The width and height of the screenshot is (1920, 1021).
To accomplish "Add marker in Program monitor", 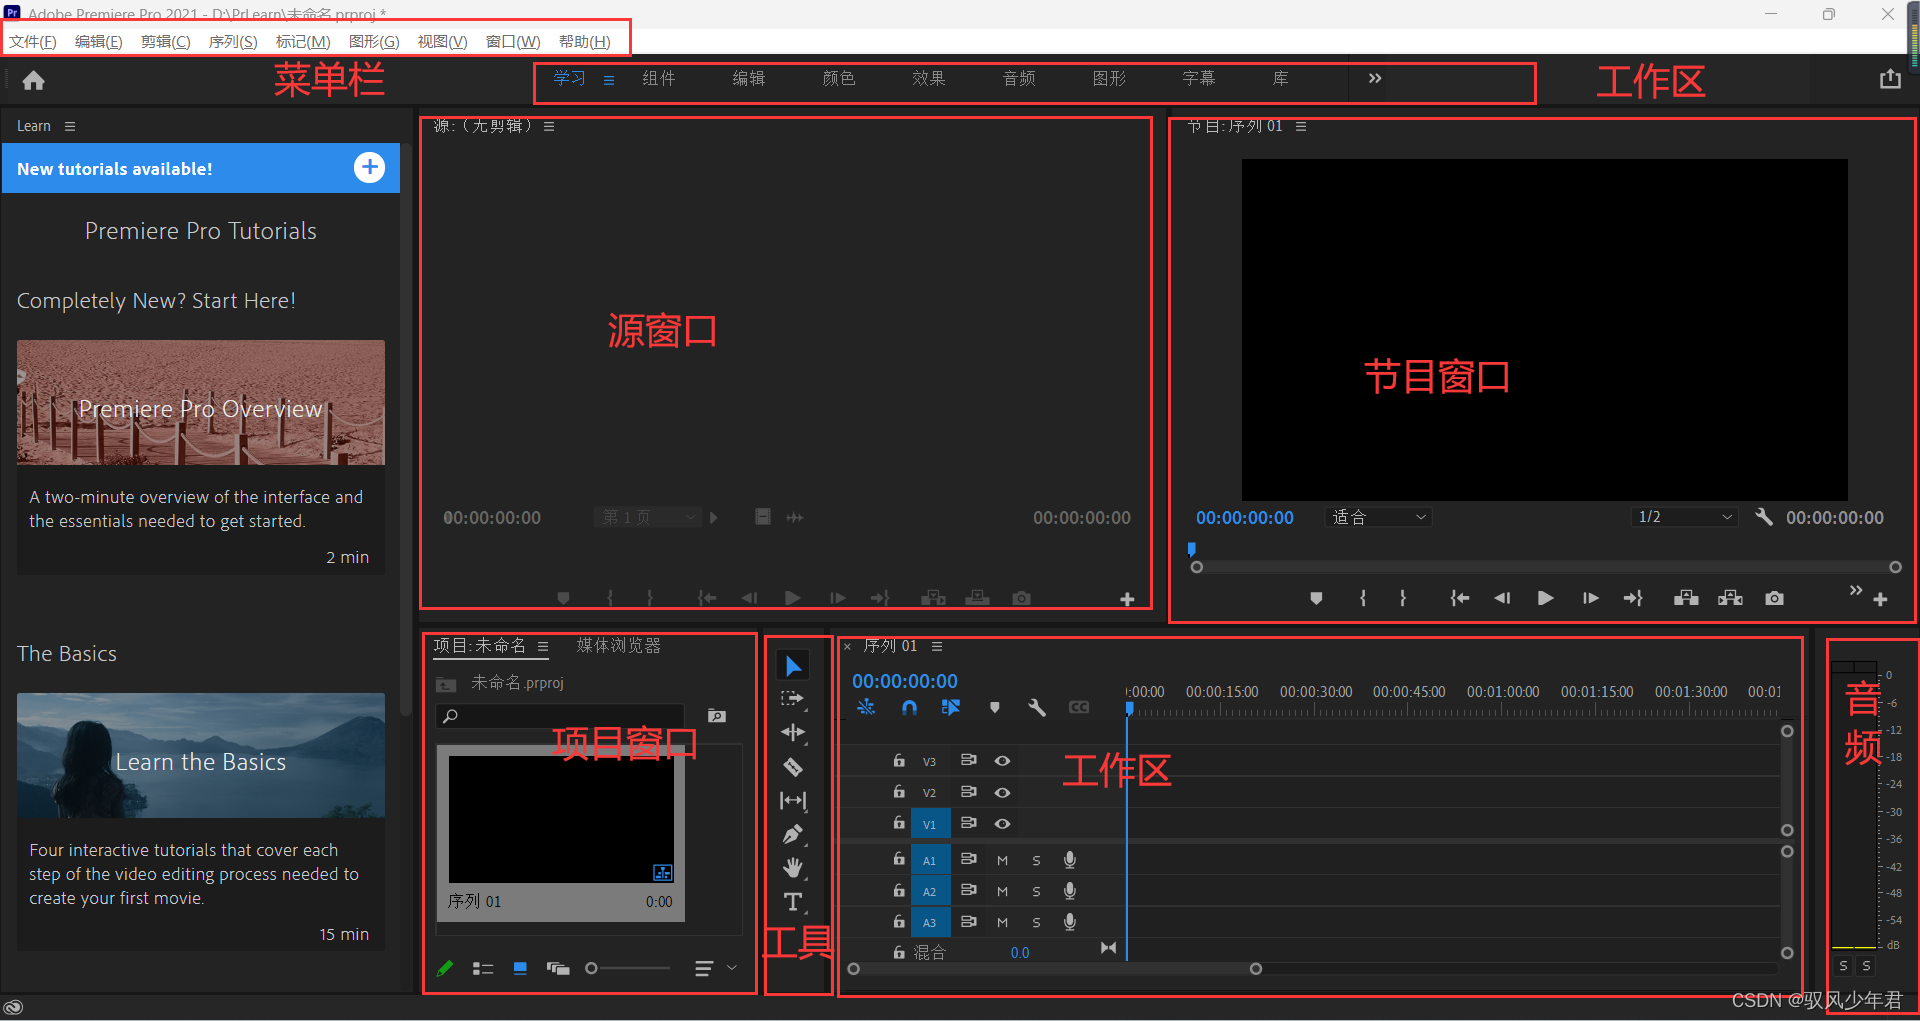I will 1316,598.
